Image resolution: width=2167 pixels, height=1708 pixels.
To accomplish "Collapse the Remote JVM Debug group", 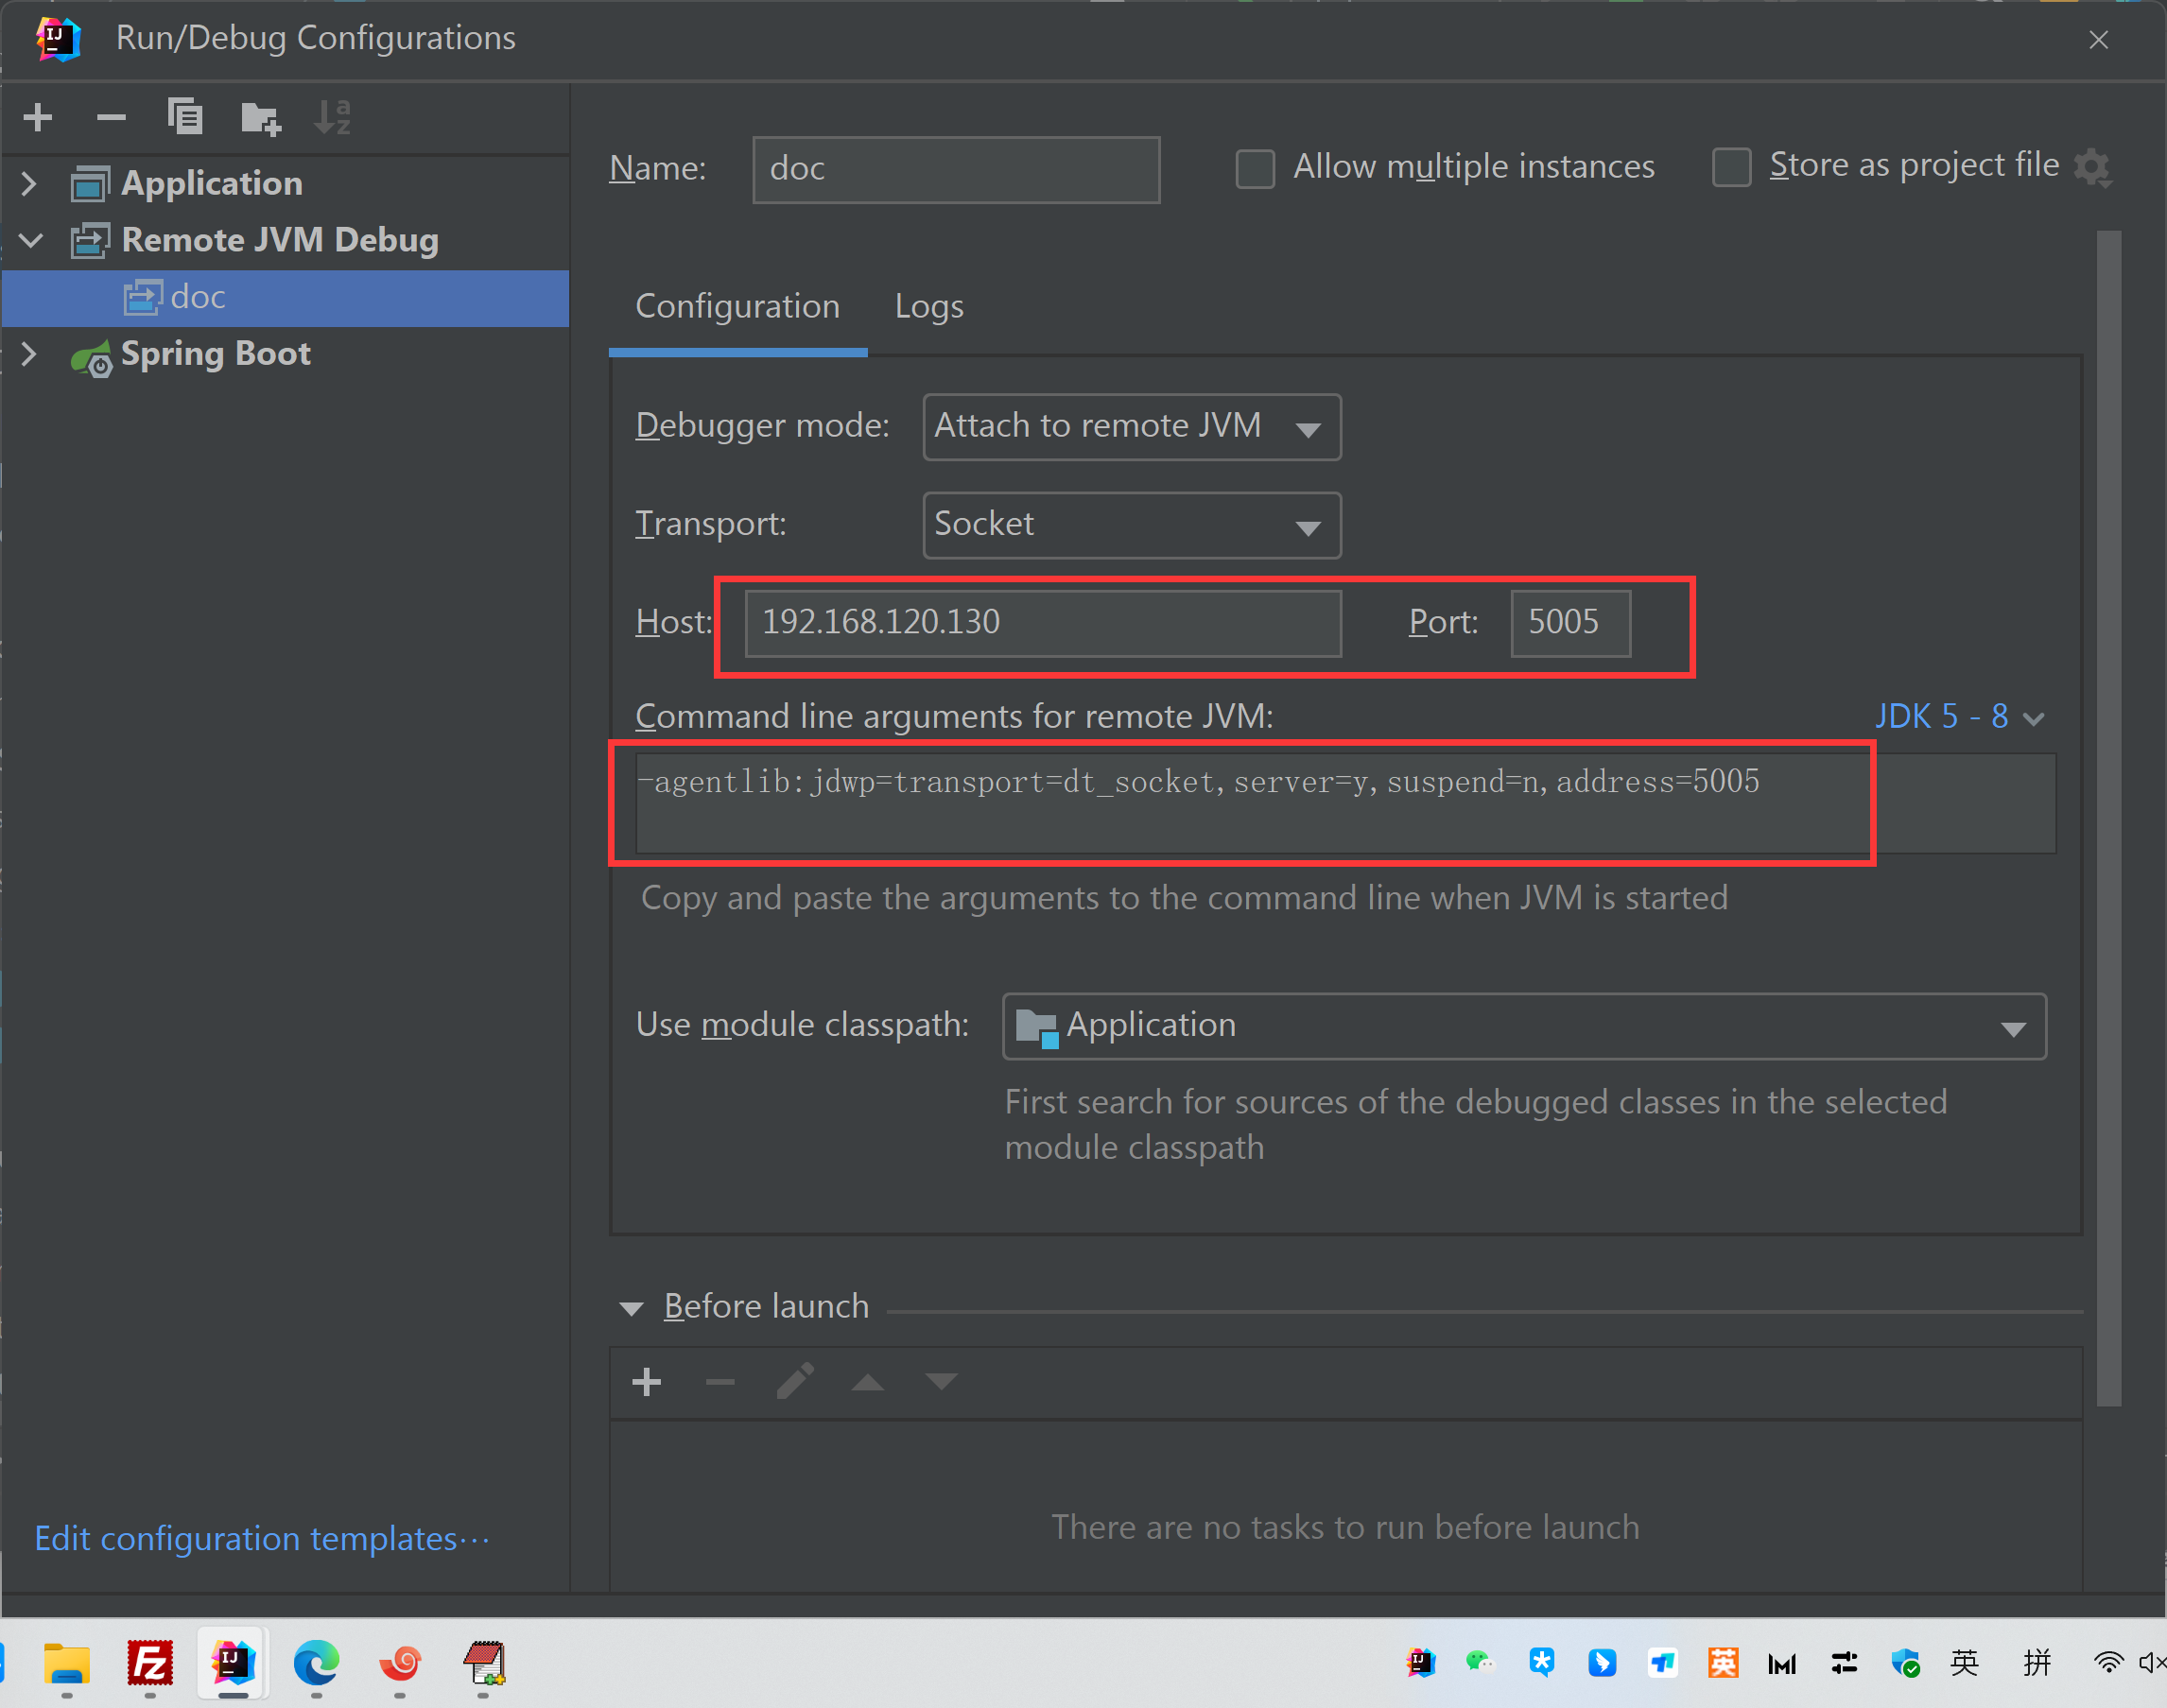I will 31,240.
